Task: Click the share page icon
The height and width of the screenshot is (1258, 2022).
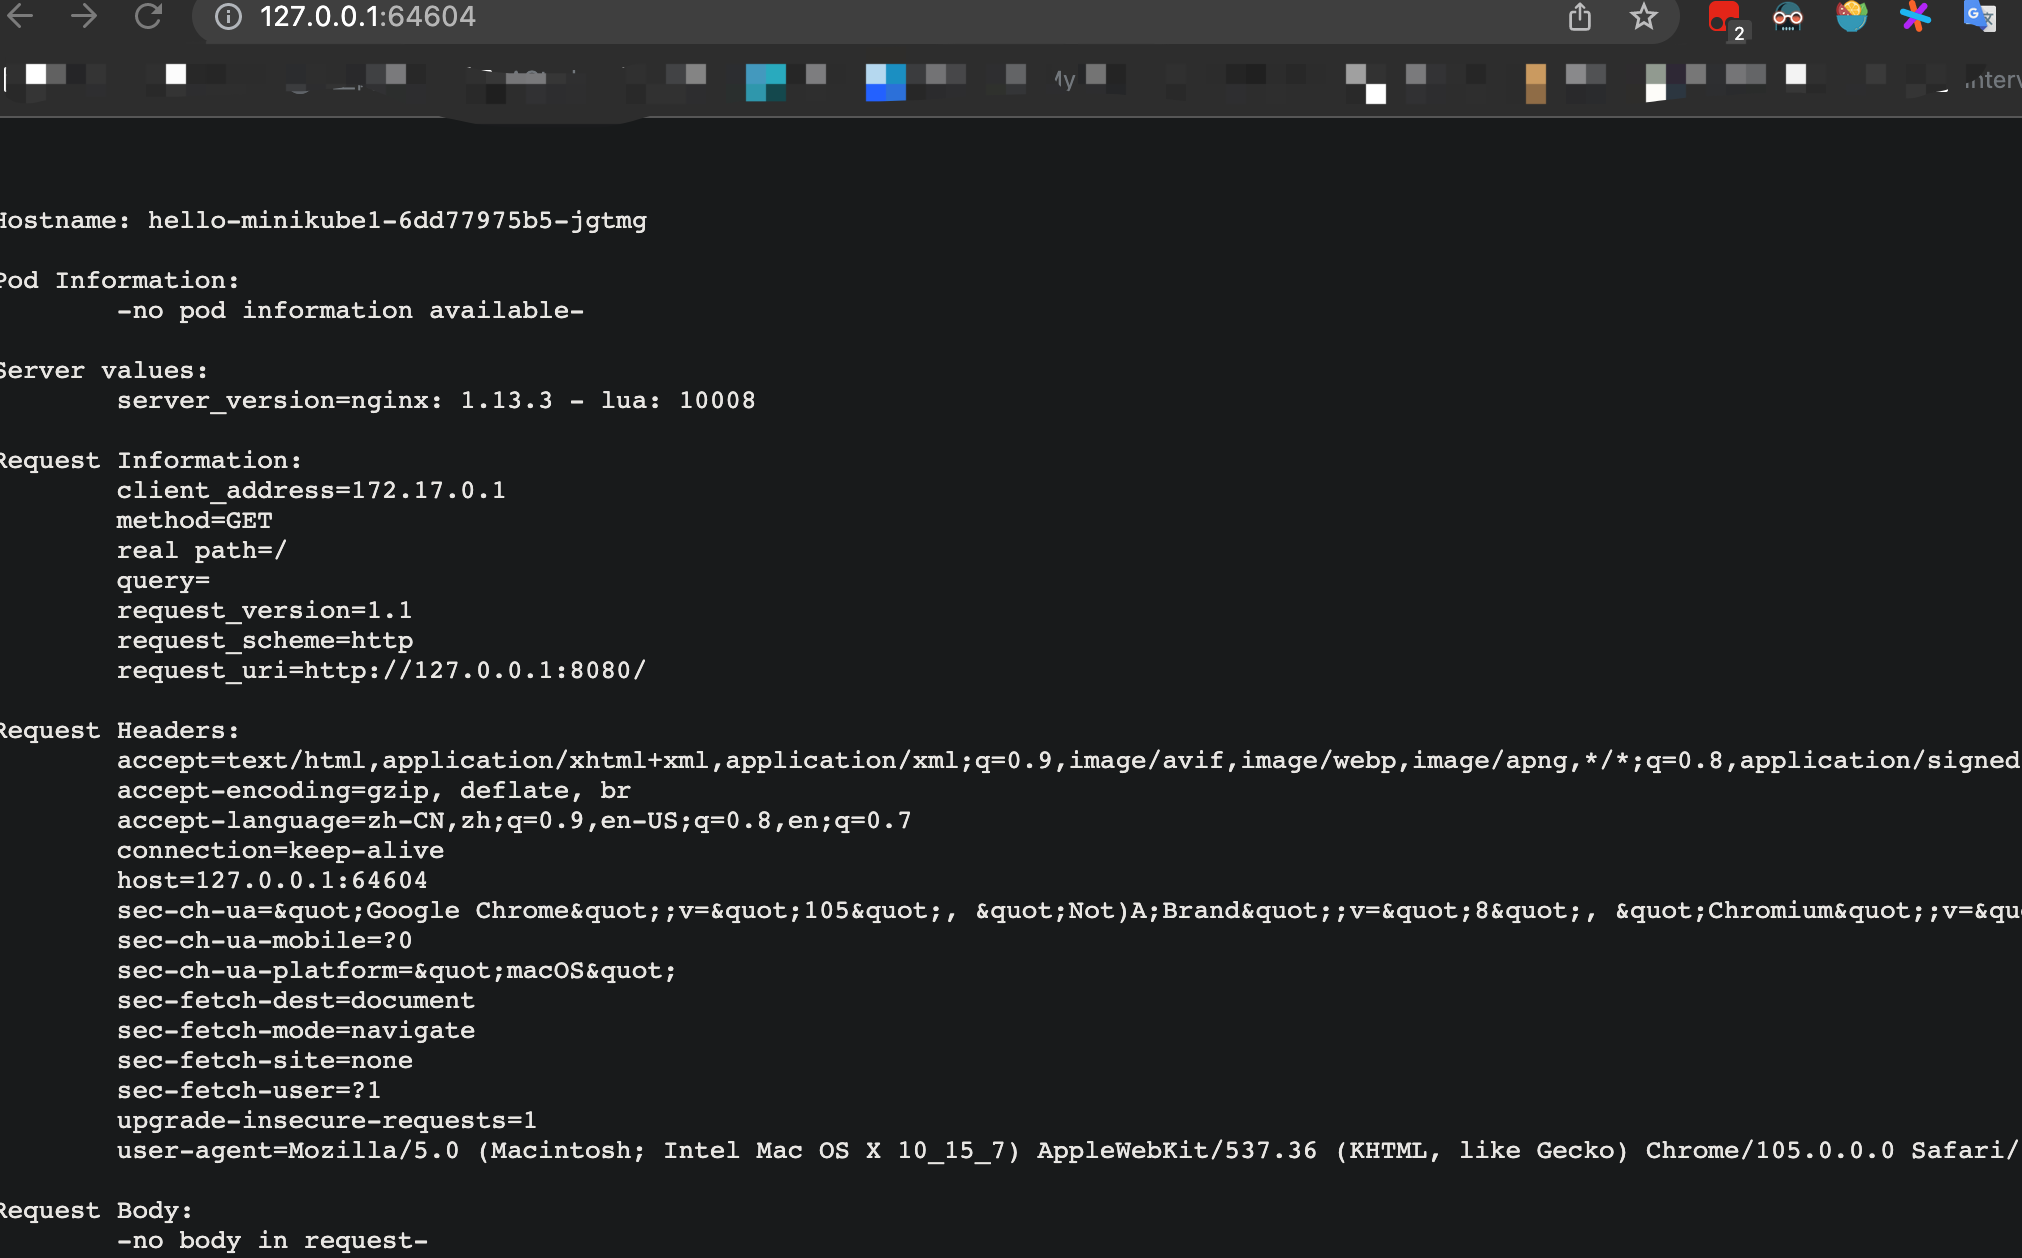Action: point(1579,17)
